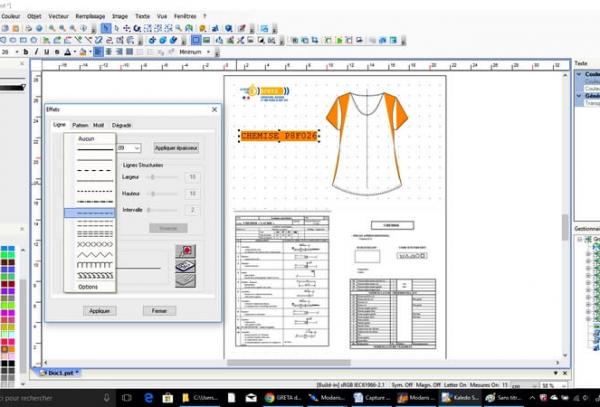Click the horizontal scrollbar of the canvas
Screen dimensions: 600x407
[289, 362]
